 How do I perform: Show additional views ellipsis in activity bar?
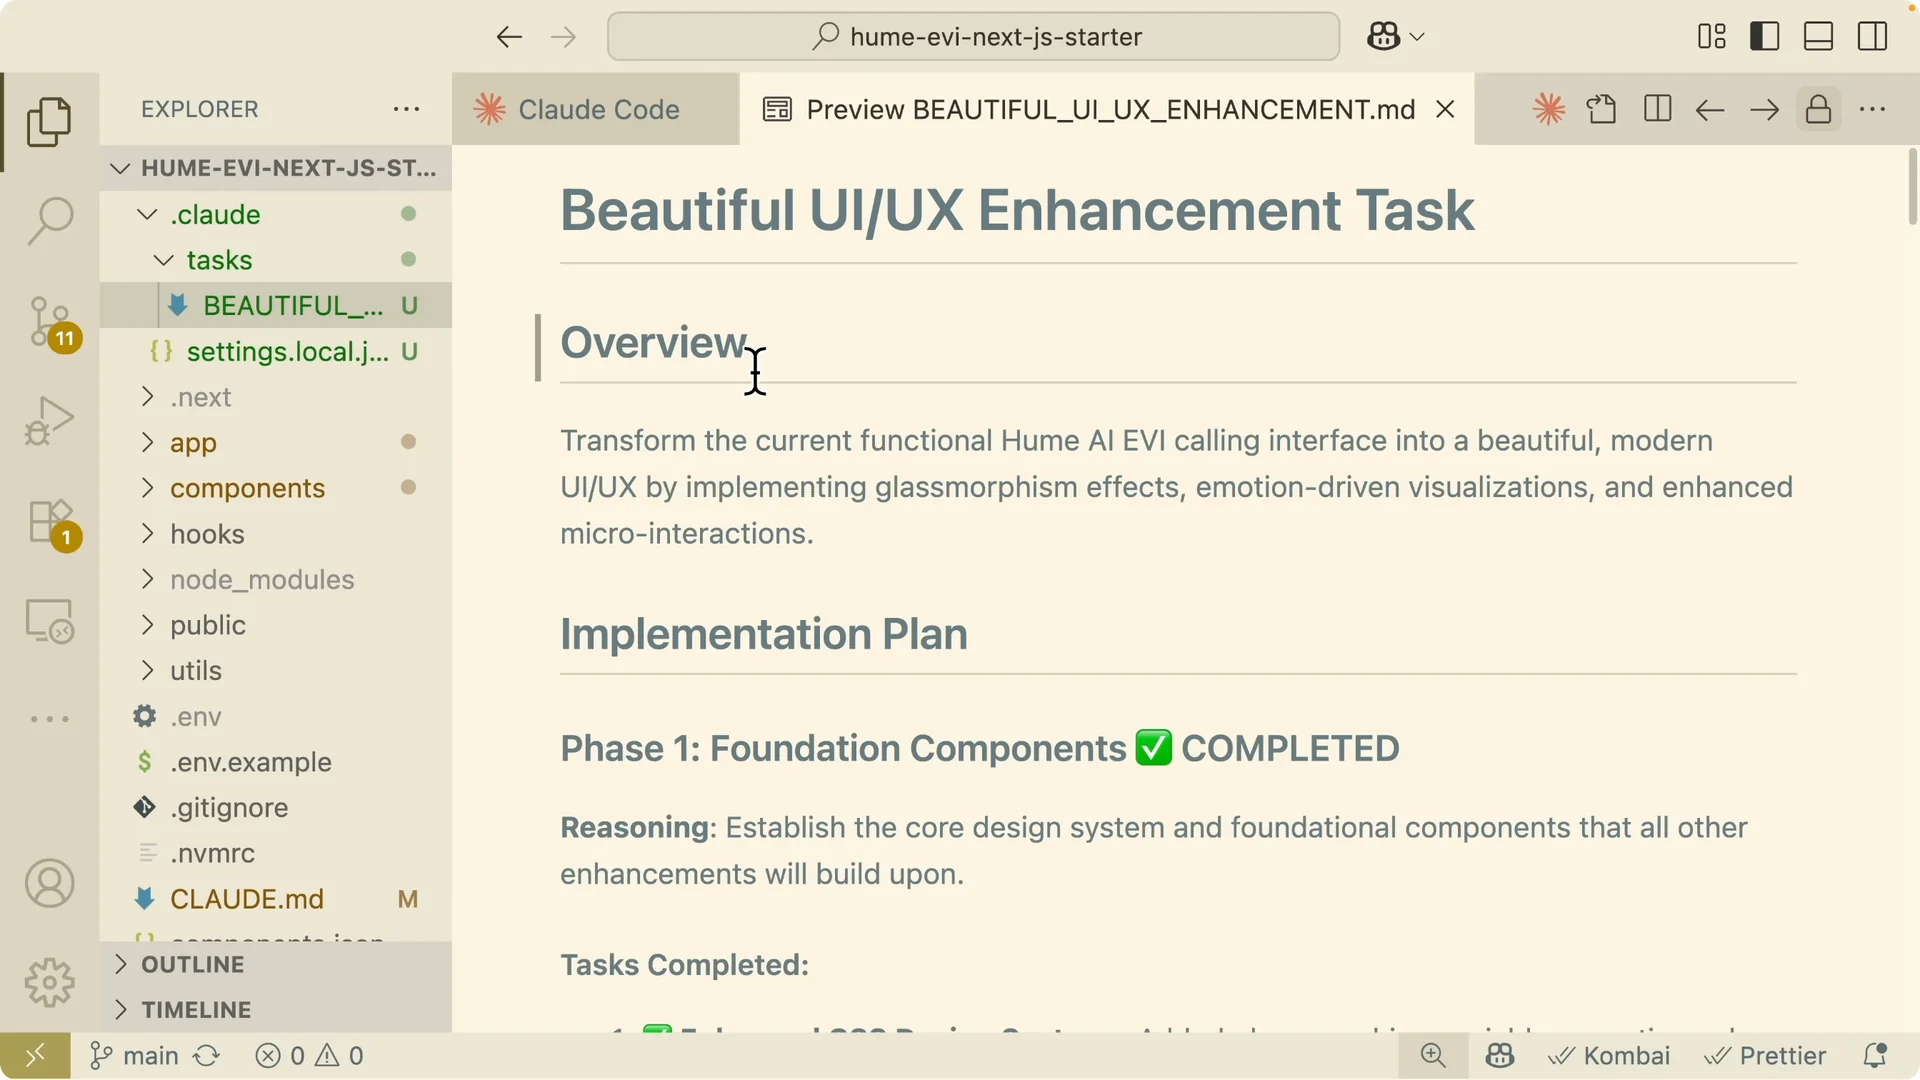point(49,719)
